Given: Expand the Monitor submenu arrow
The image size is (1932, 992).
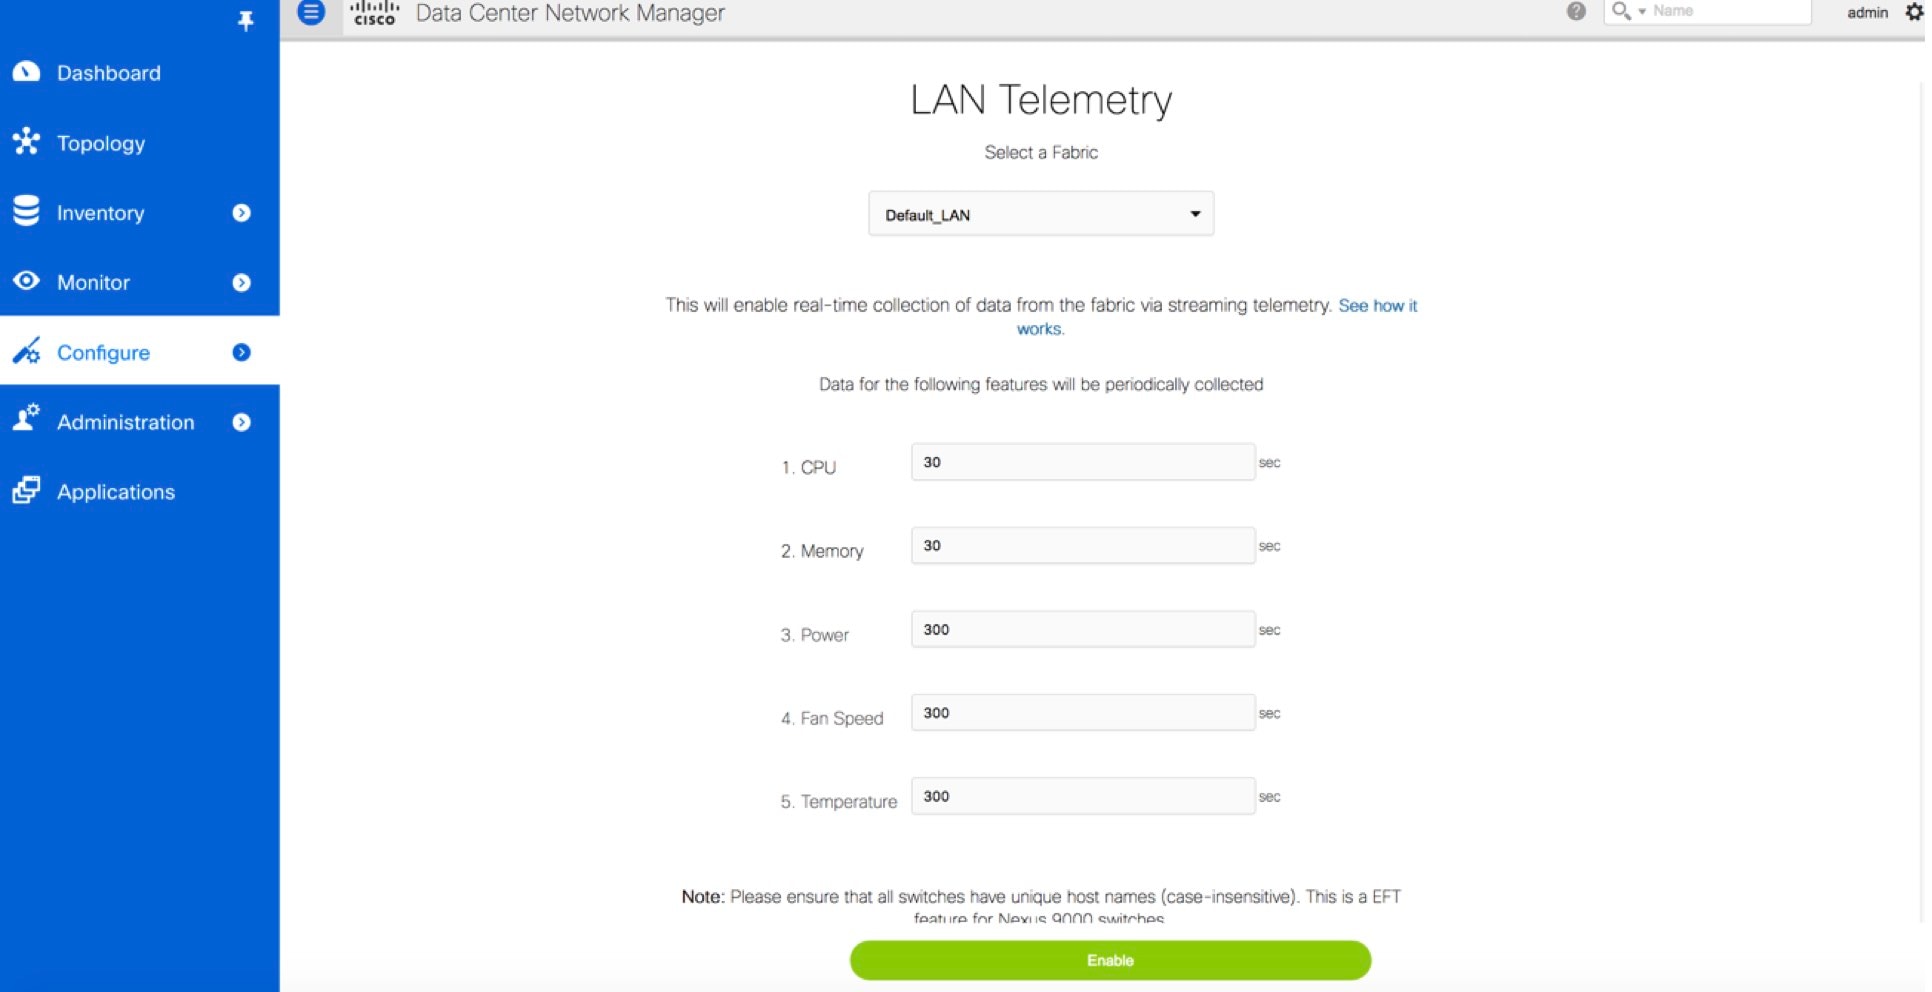Looking at the screenshot, I should click(241, 283).
